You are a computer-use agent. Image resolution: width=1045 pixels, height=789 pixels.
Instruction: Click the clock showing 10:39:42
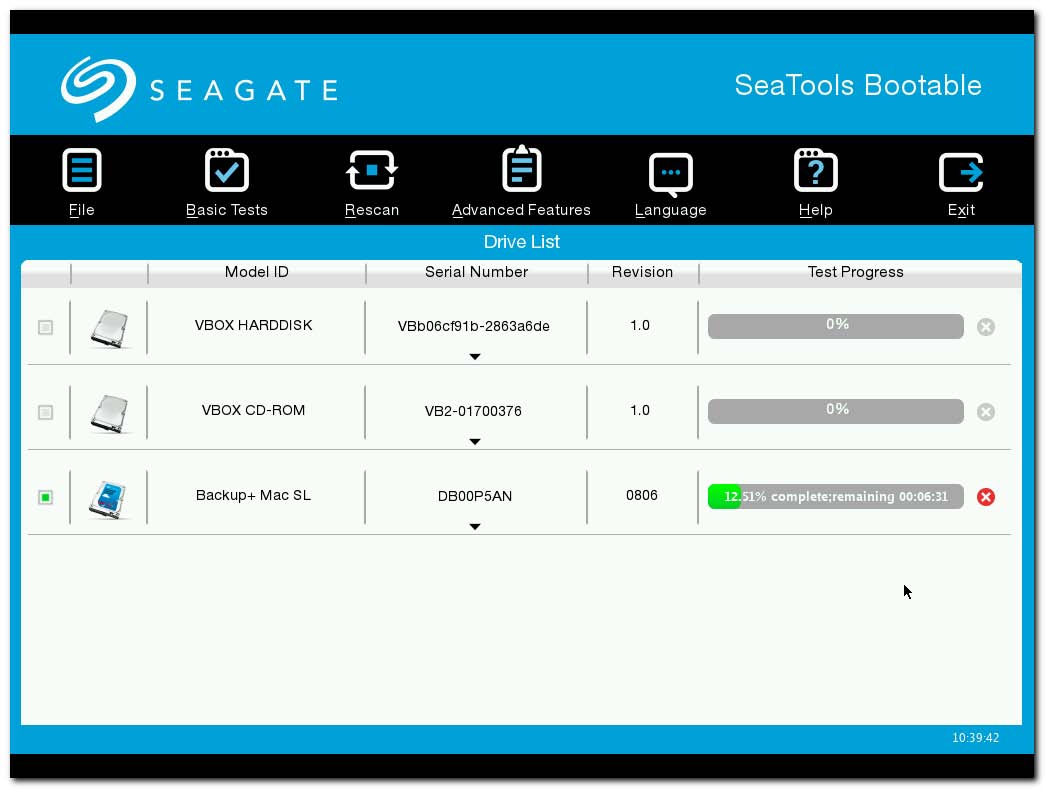[x=976, y=738]
